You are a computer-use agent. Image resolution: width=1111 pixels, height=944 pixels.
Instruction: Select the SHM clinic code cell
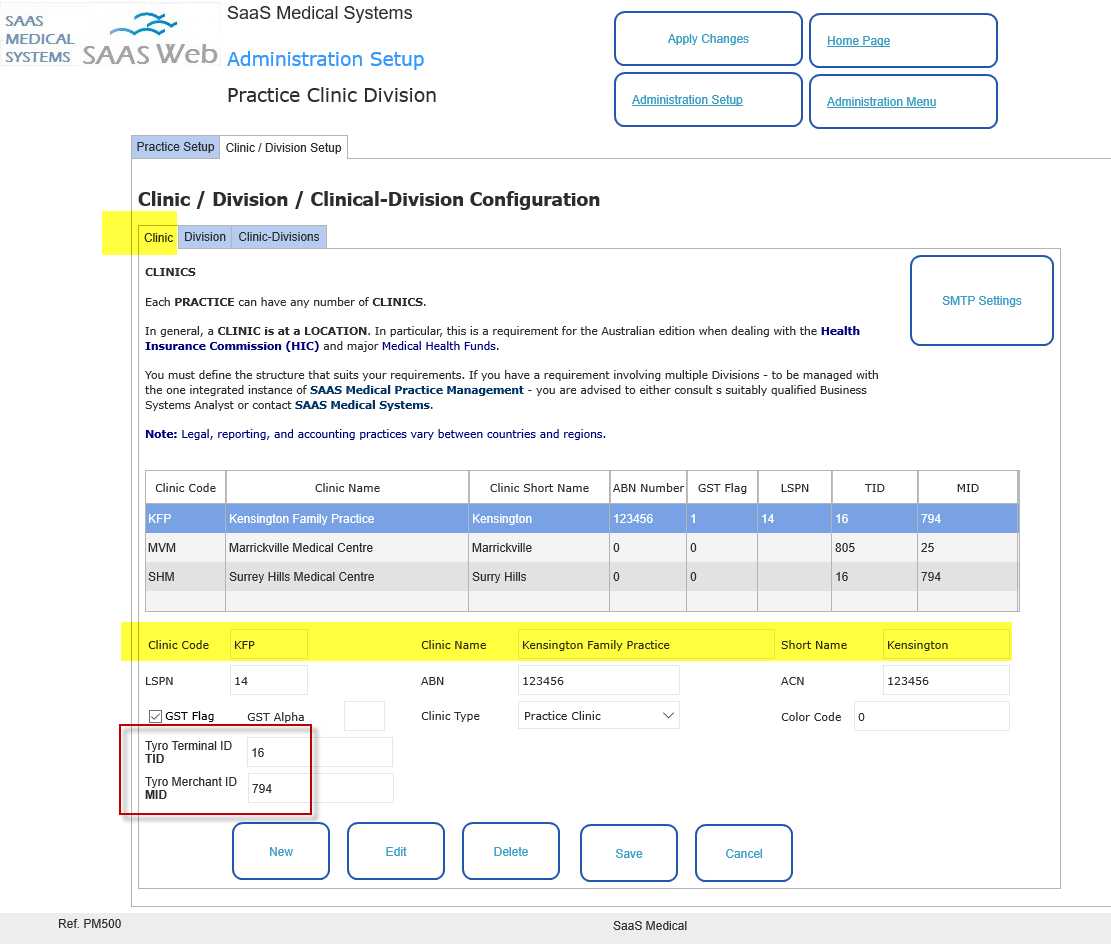click(186, 577)
